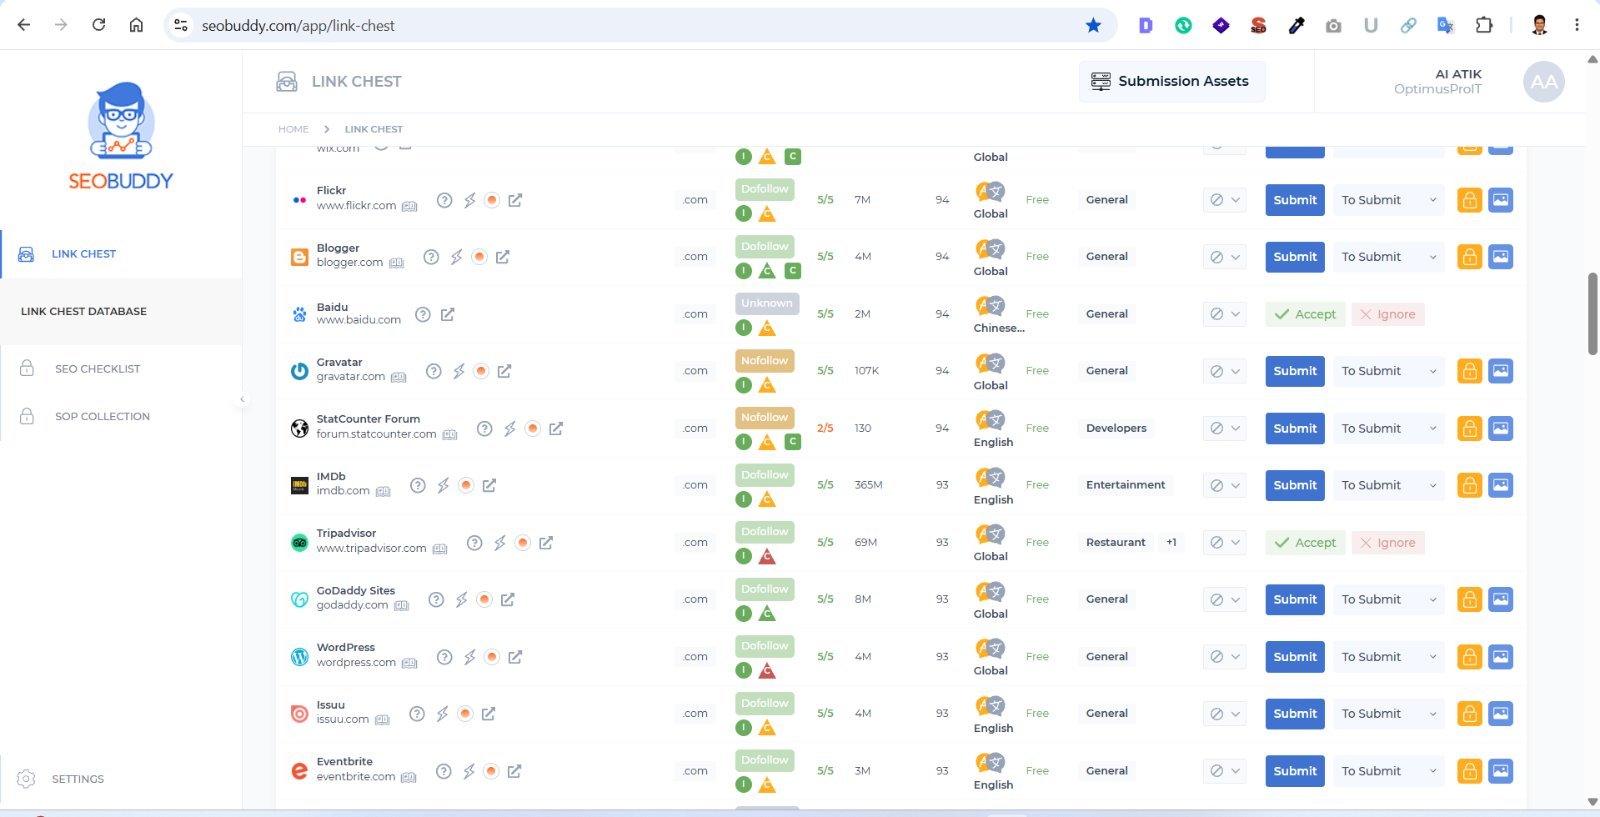Click the blue image icon in Issuu row
Image resolution: width=1600 pixels, height=817 pixels.
coord(1501,714)
